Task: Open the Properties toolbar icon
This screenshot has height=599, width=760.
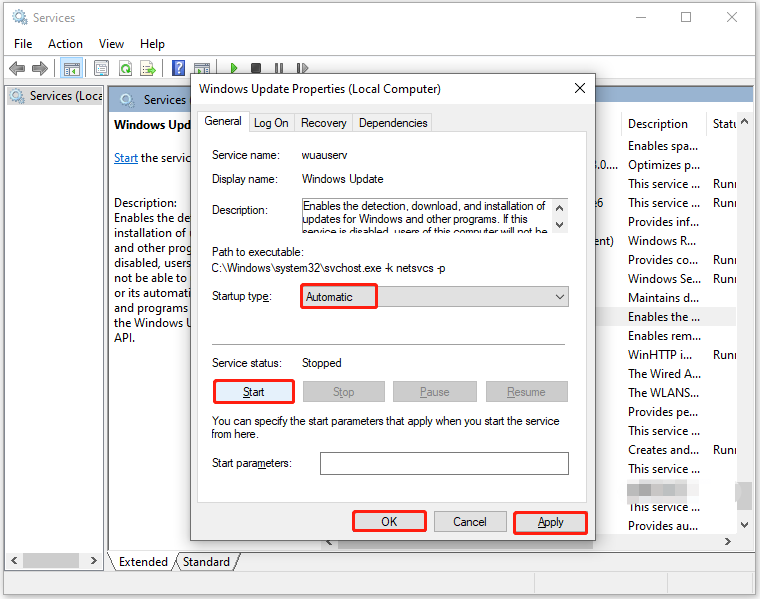Action: [x=101, y=68]
